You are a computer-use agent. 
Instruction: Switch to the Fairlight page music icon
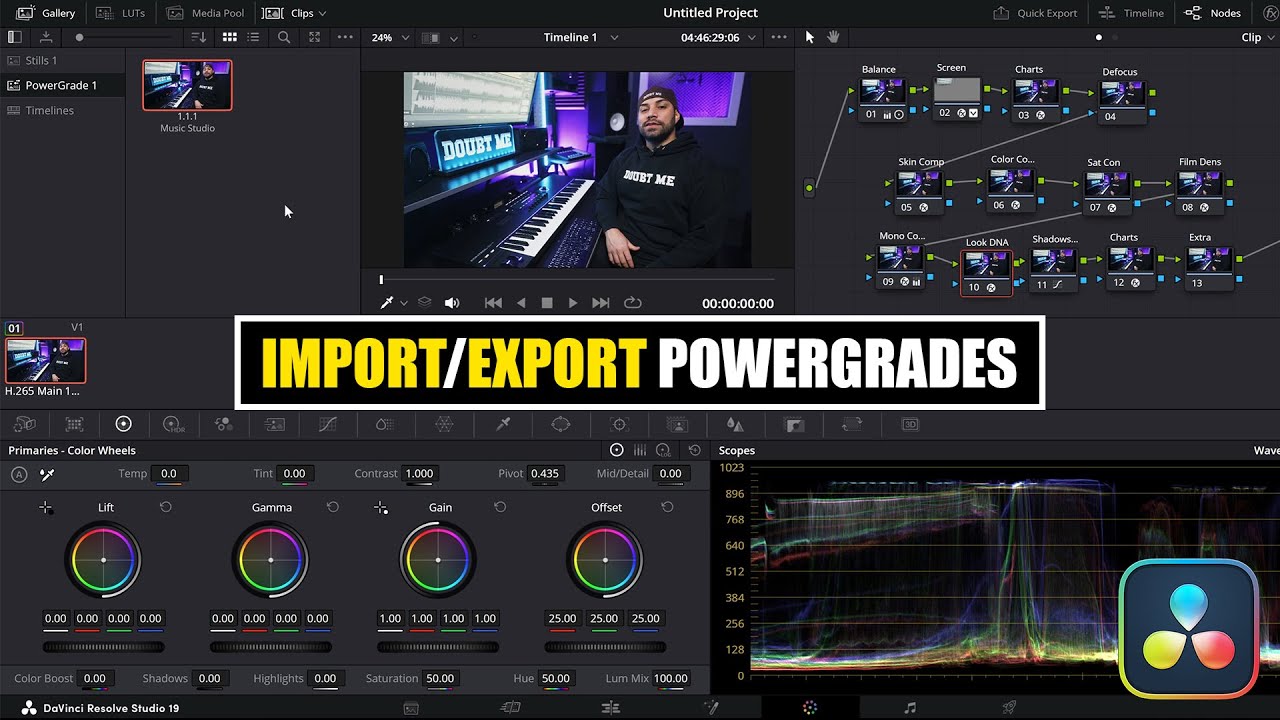tap(910, 708)
